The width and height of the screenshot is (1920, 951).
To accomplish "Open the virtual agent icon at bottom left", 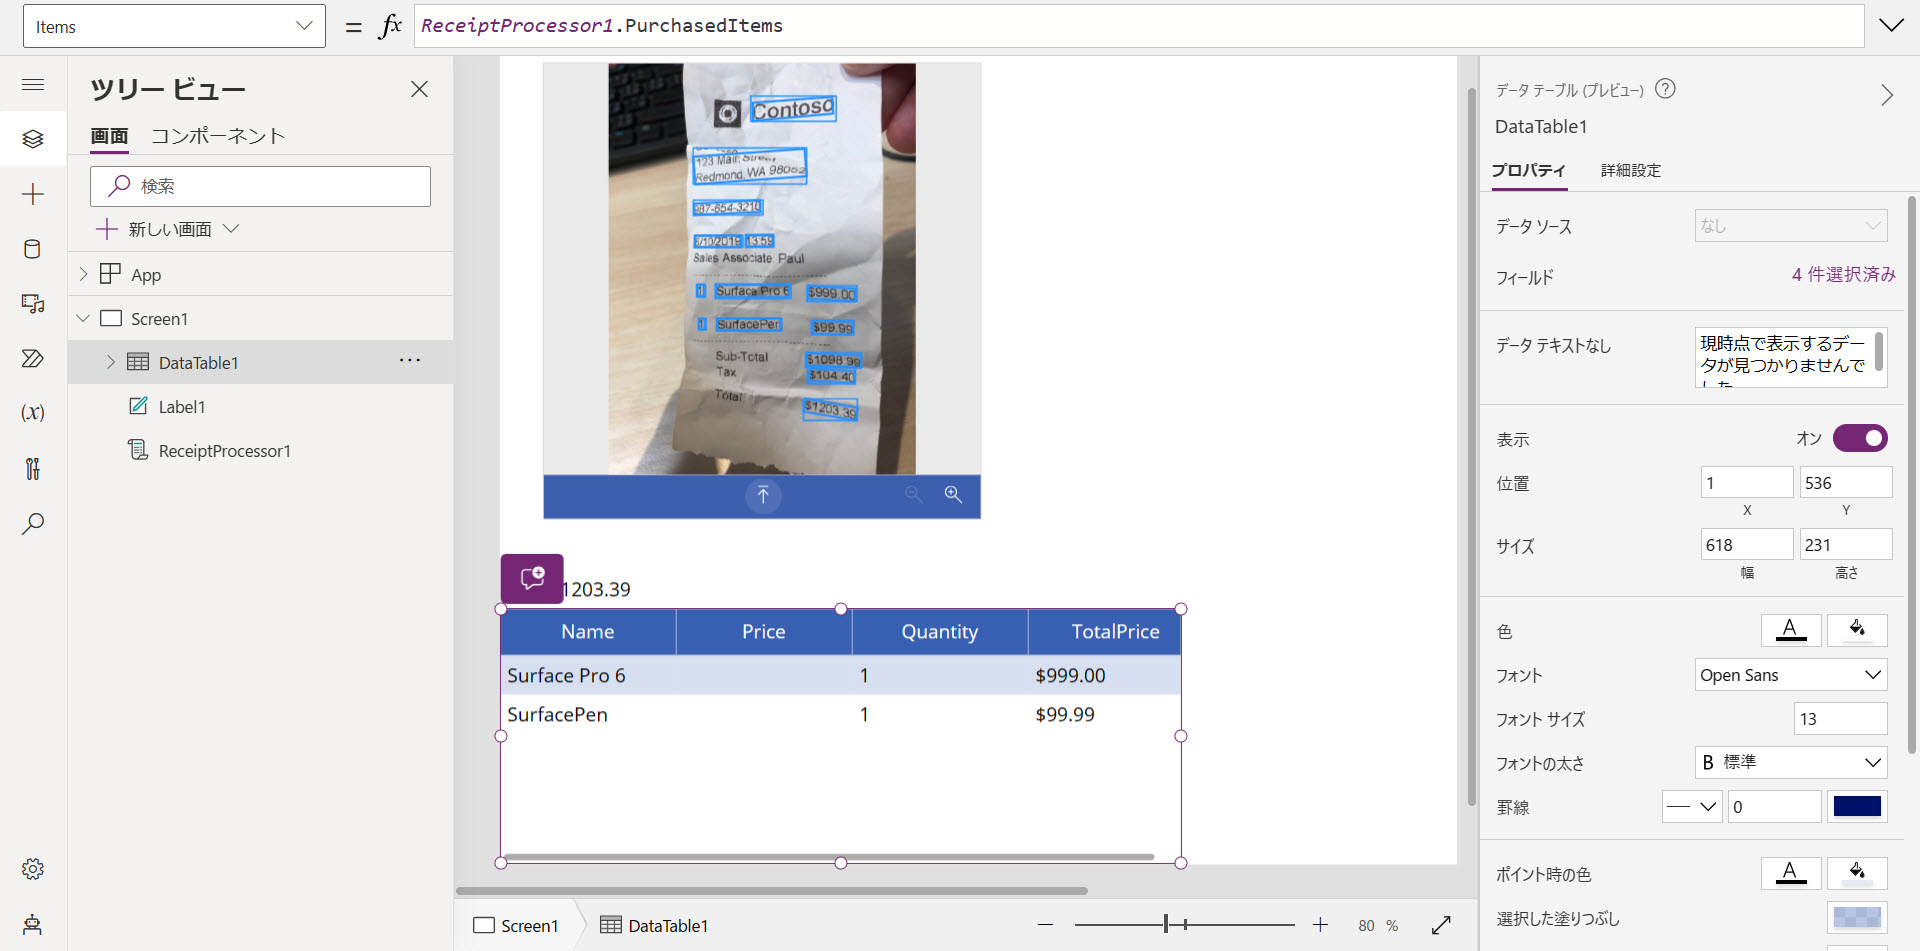I will [x=33, y=924].
